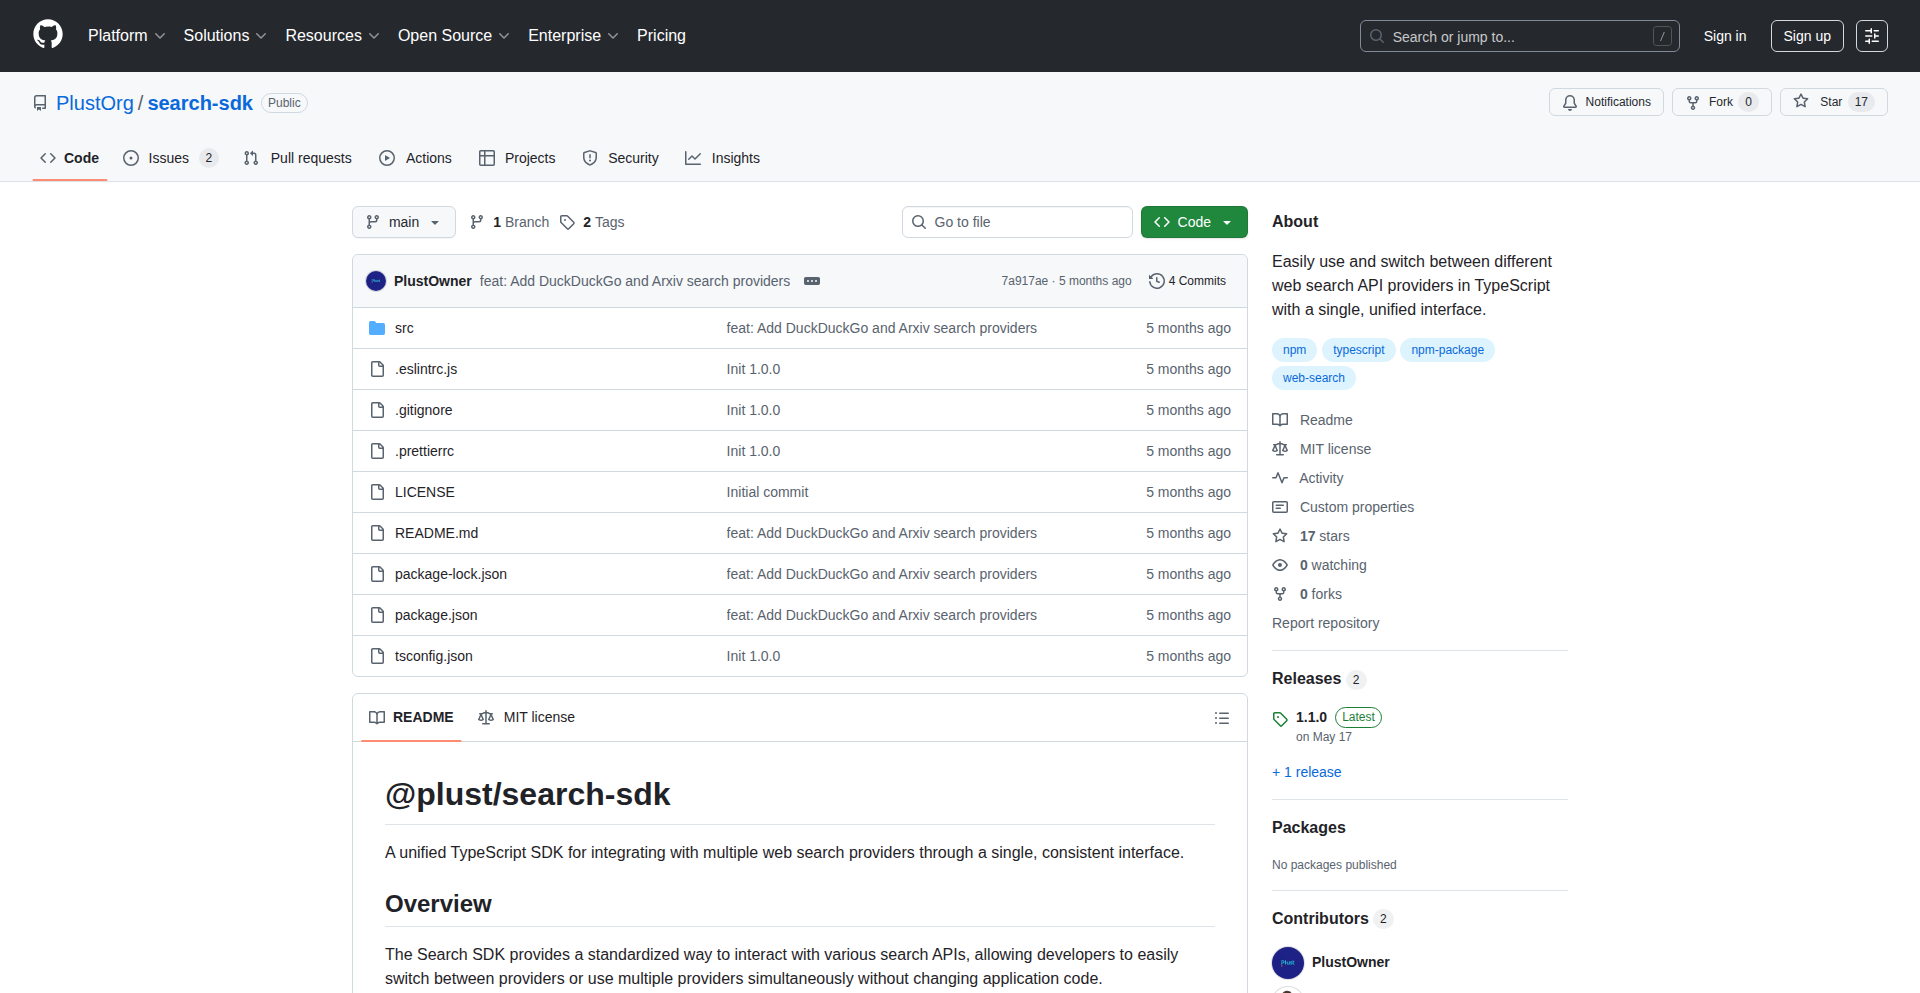Open the Insights tab

[723, 158]
